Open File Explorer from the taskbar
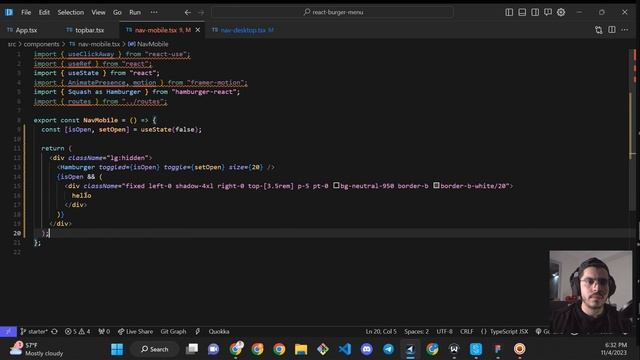 (x=301, y=349)
